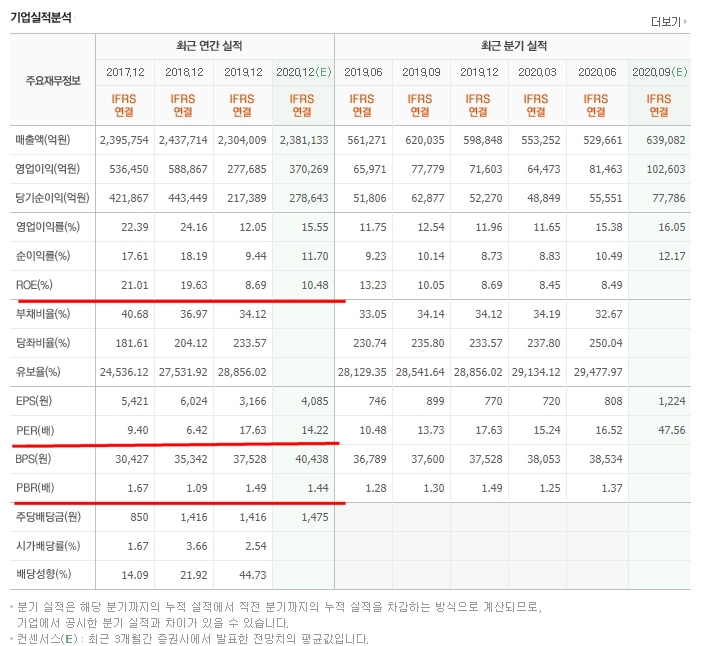
Task: Click the 영업이익률(%) row label
Action: (x=48, y=227)
